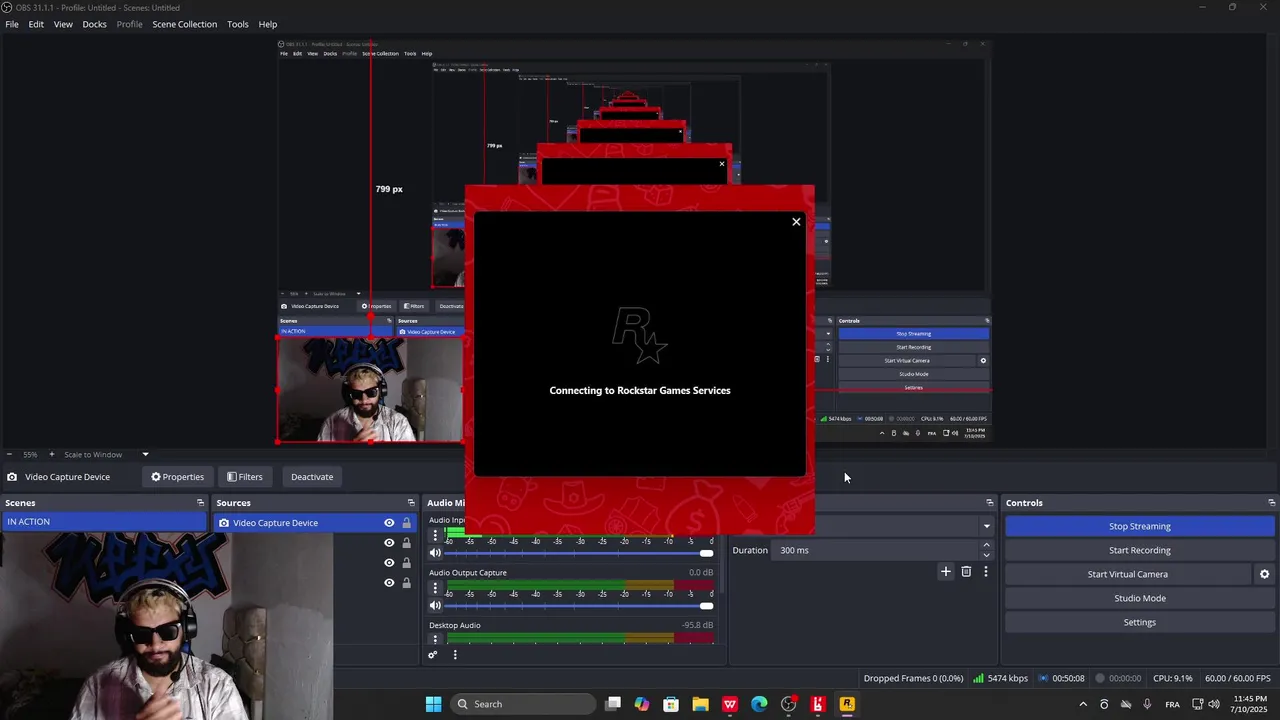Screen dimensions: 1280x720
Task: Float the Scene Transitions dock
Action: pos(990,503)
